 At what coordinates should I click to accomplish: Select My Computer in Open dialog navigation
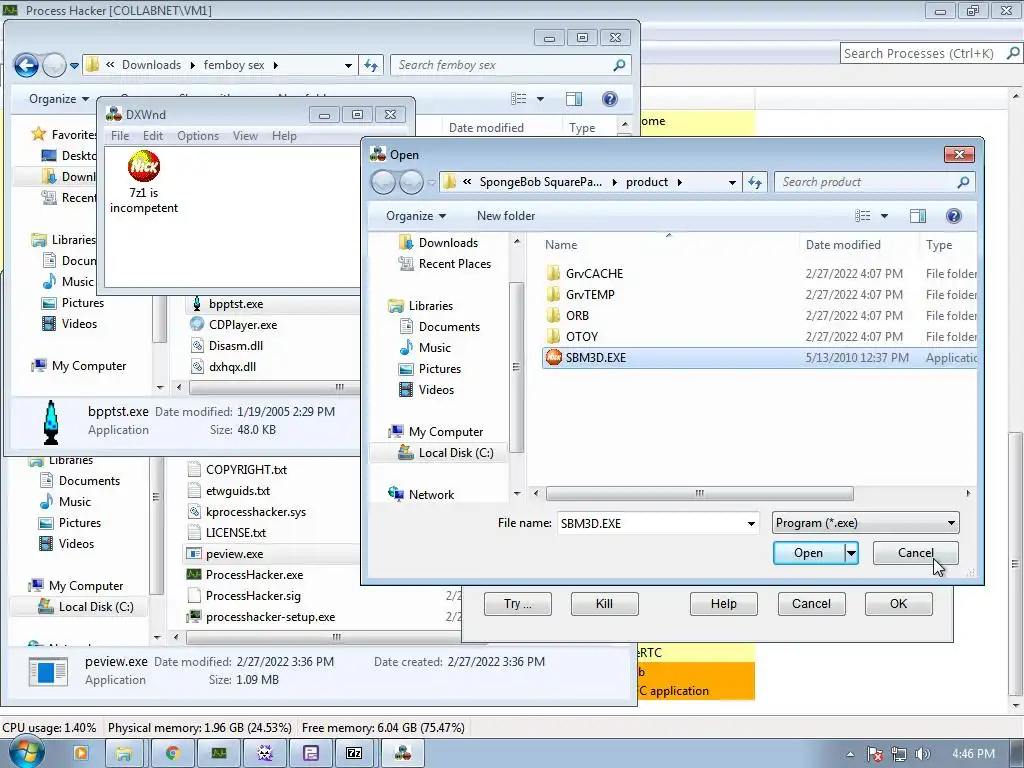(x=436, y=432)
